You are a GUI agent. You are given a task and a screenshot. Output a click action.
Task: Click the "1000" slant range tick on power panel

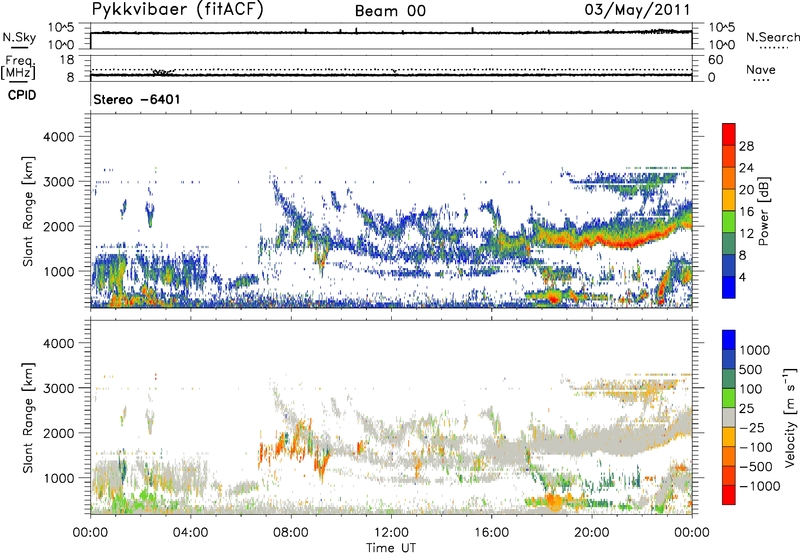tap(58, 271)
